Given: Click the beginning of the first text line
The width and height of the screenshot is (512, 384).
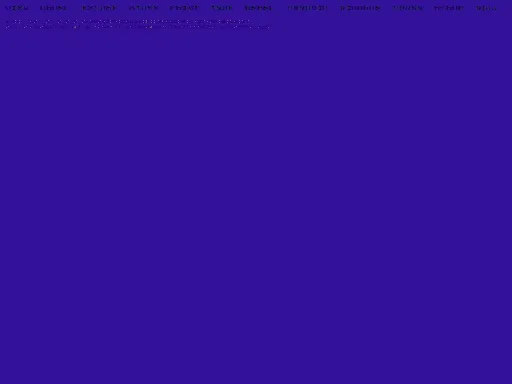Looking at the screenshot, I should tap(7, 22).
